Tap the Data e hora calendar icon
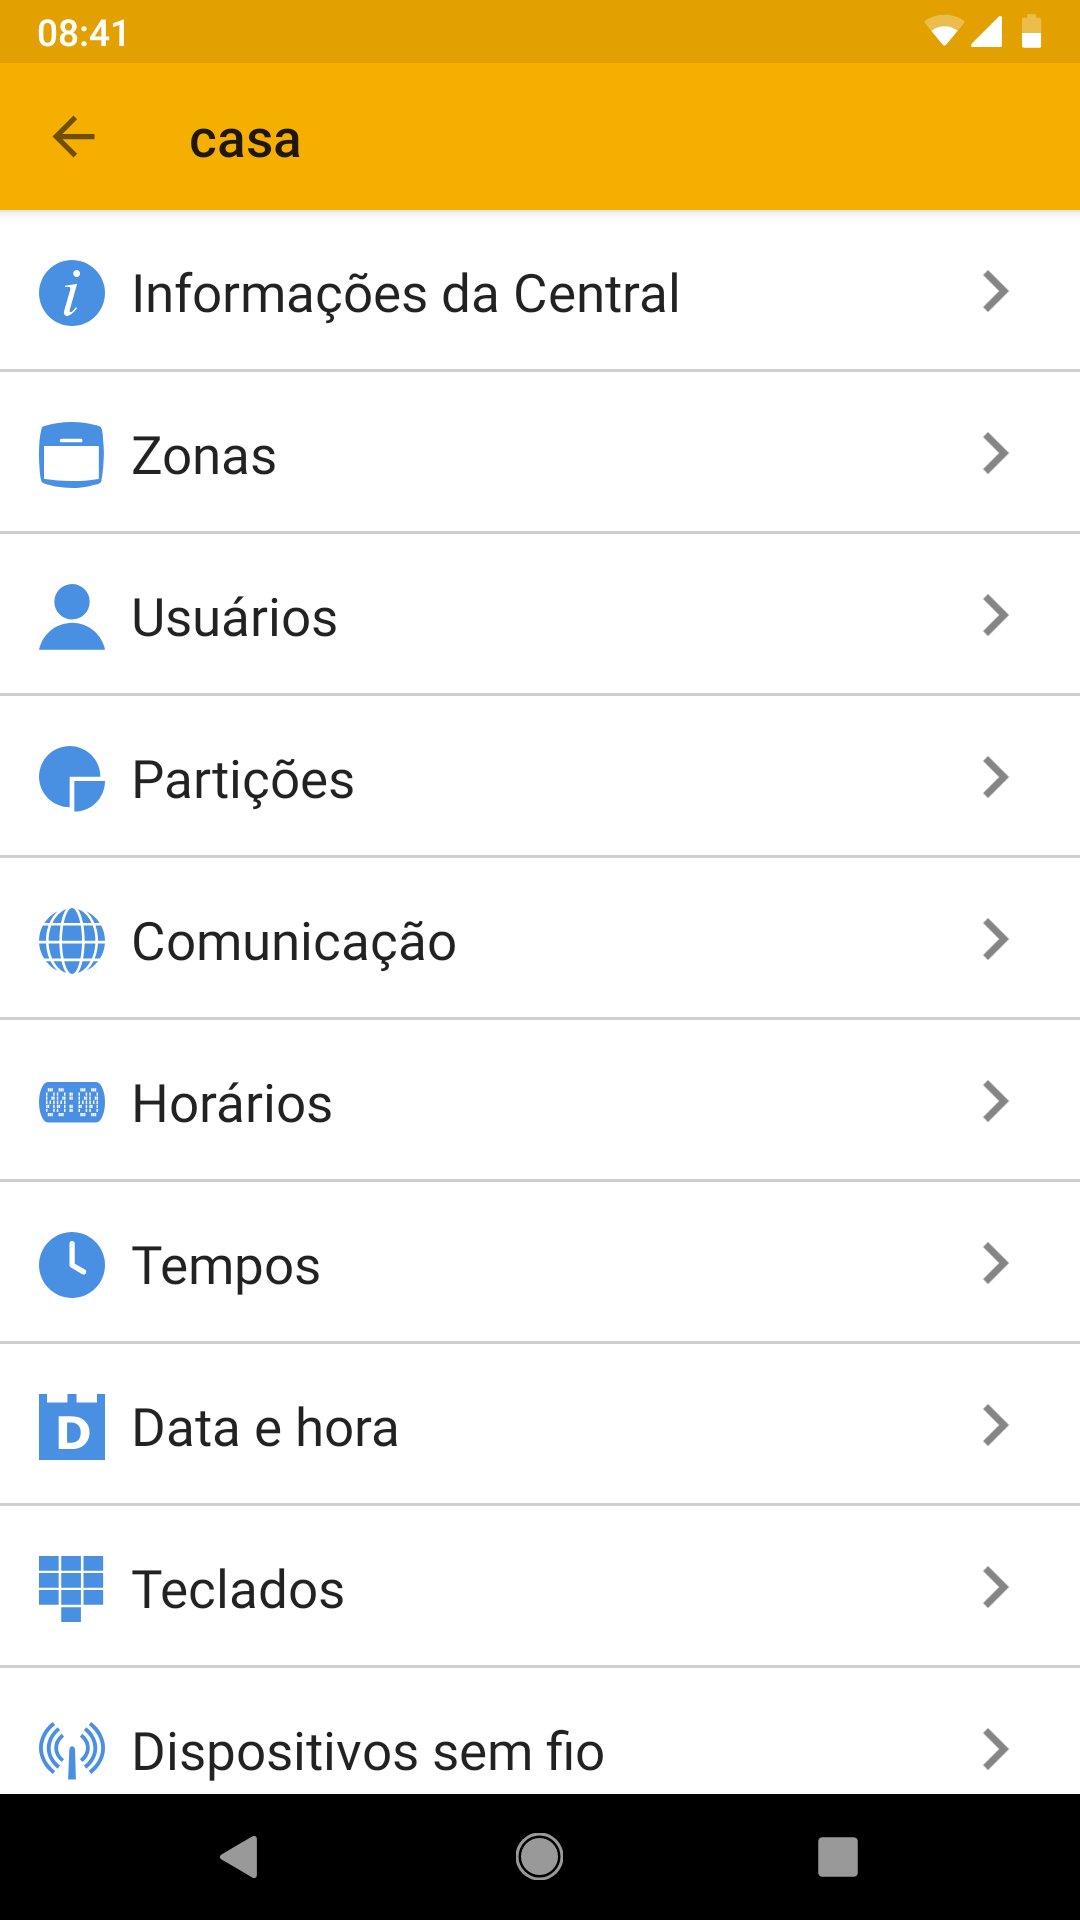1080x1920 pixels. point(71,1427)
